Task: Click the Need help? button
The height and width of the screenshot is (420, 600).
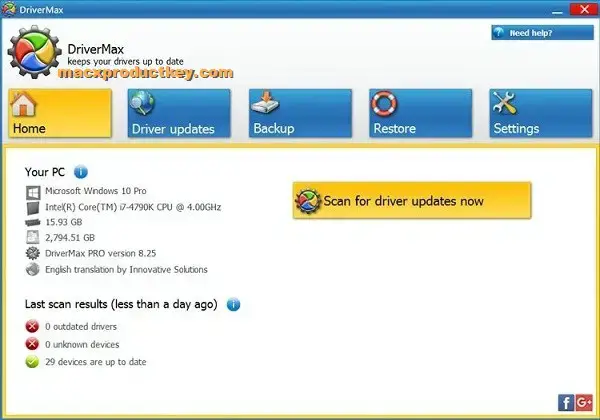Action: tap(542, 33)
